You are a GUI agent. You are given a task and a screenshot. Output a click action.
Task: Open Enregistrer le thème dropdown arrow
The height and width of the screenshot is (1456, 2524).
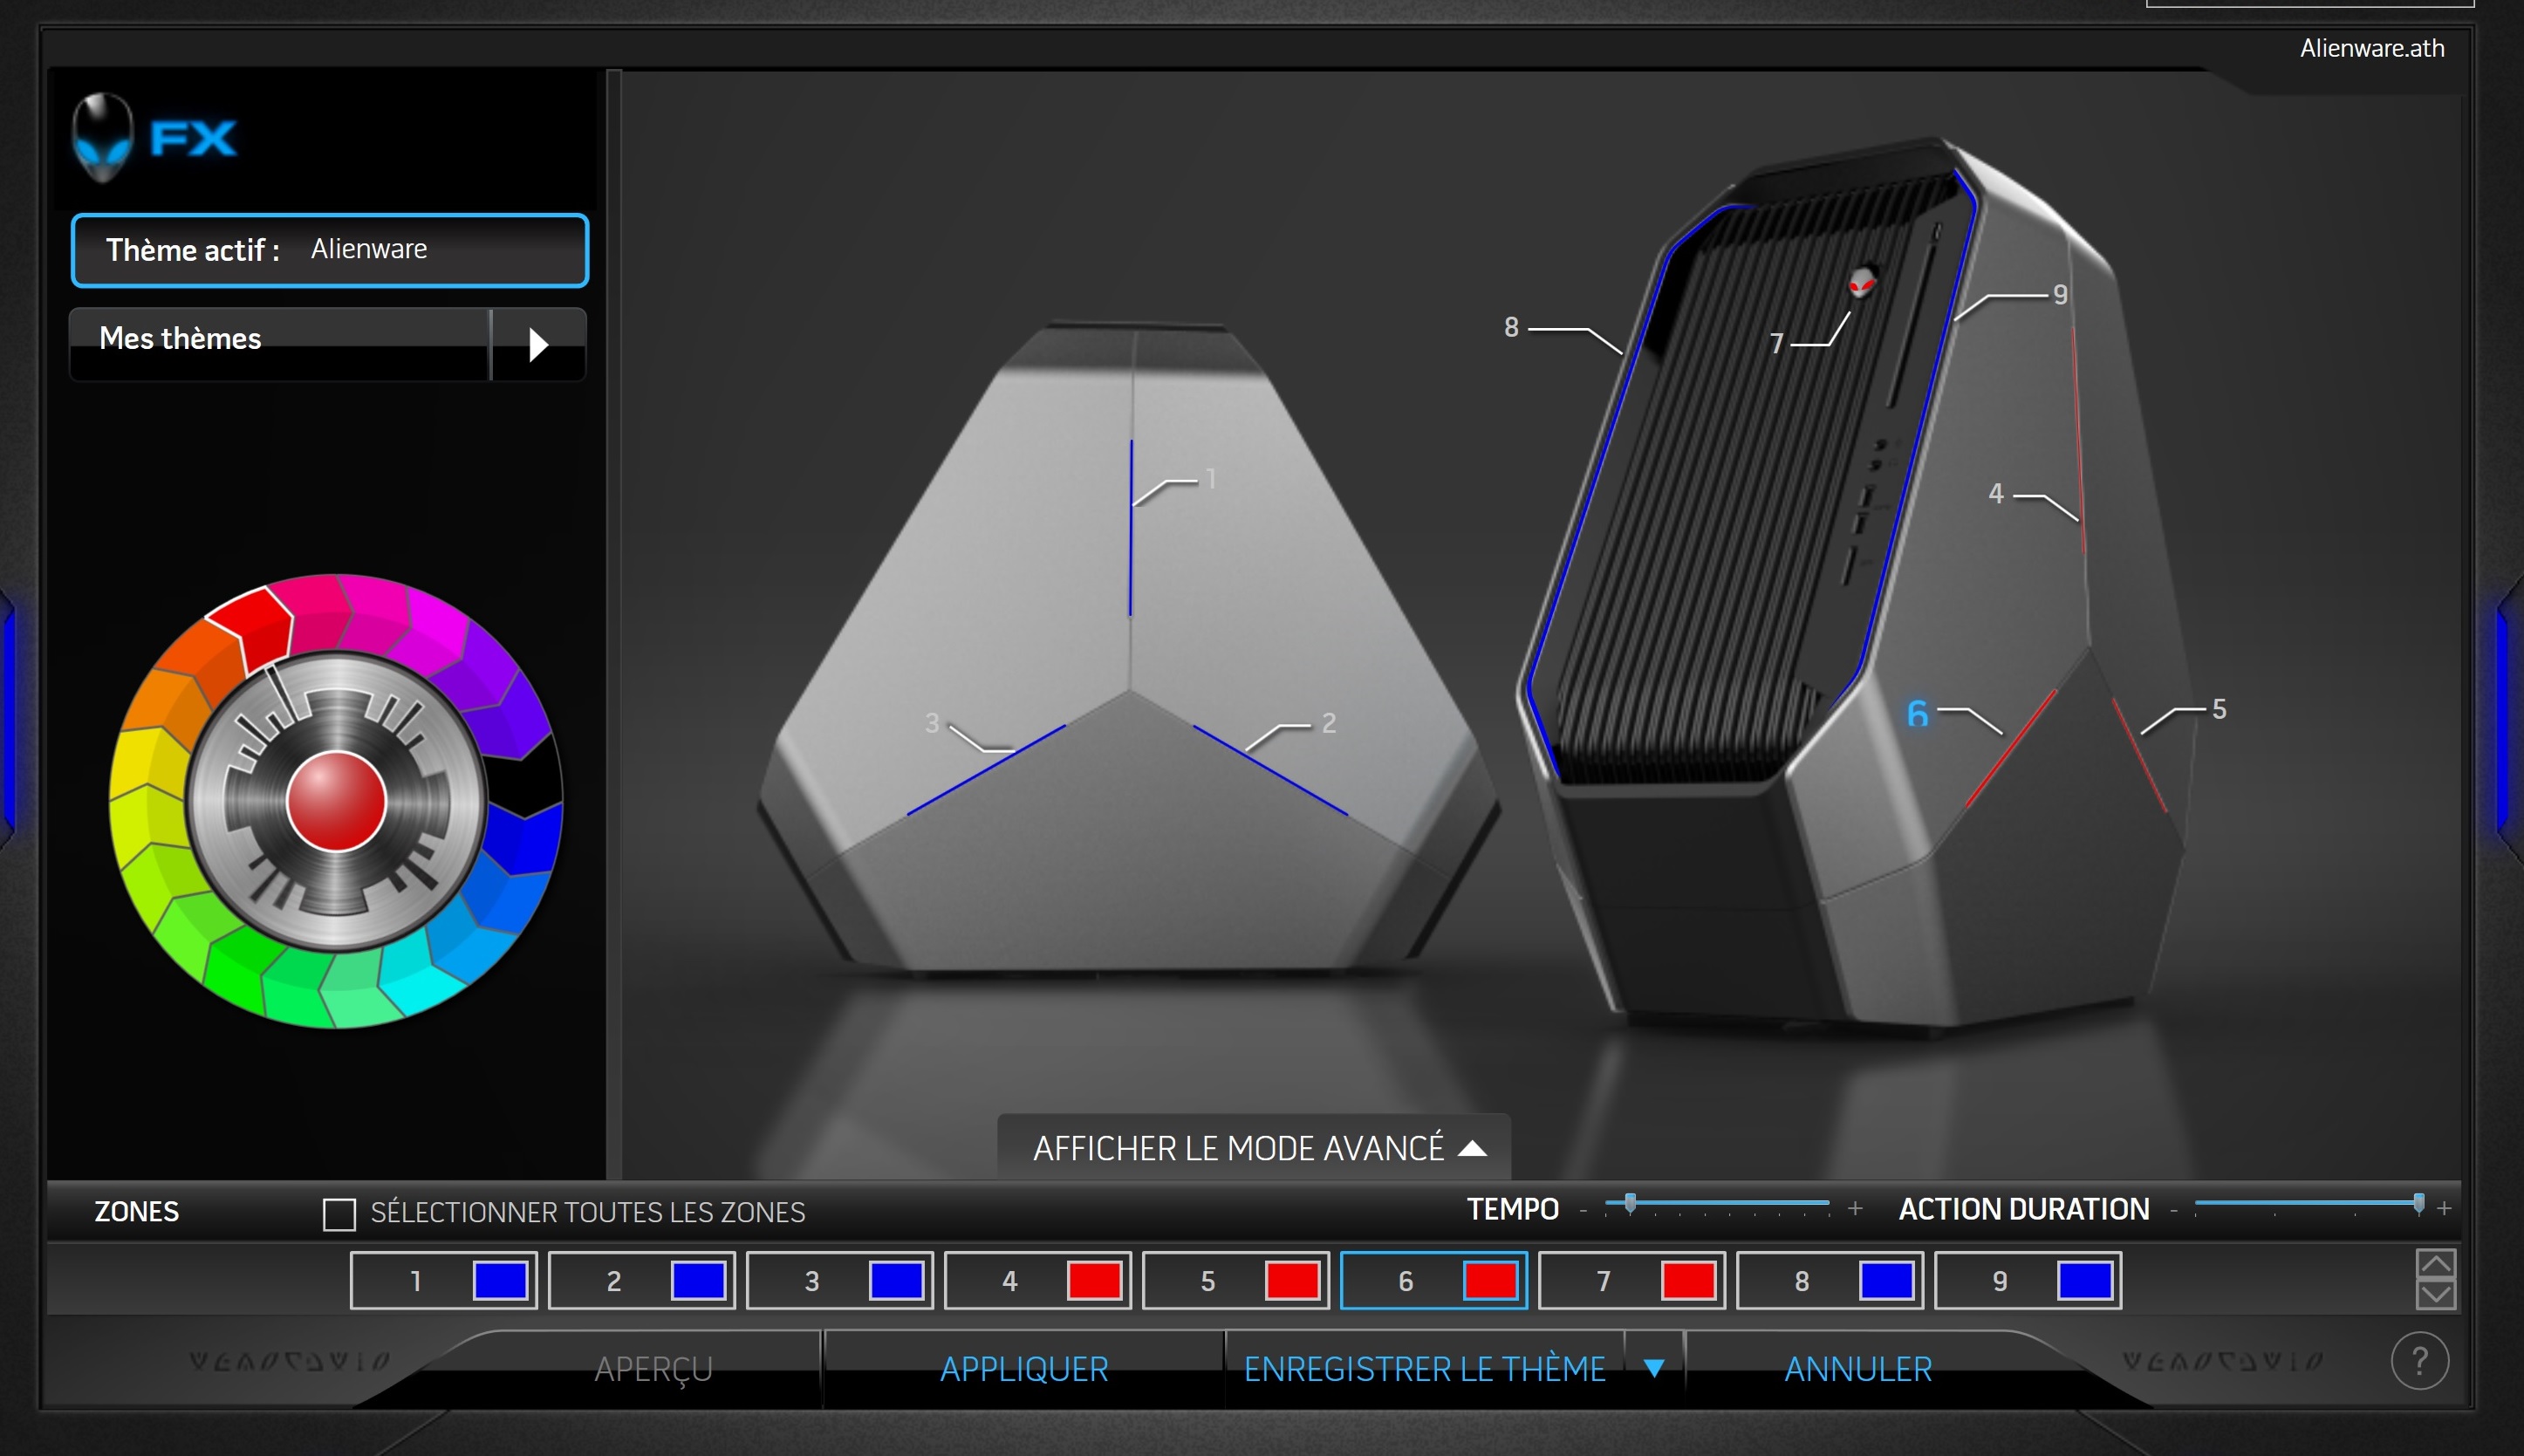(1654, 1368)
